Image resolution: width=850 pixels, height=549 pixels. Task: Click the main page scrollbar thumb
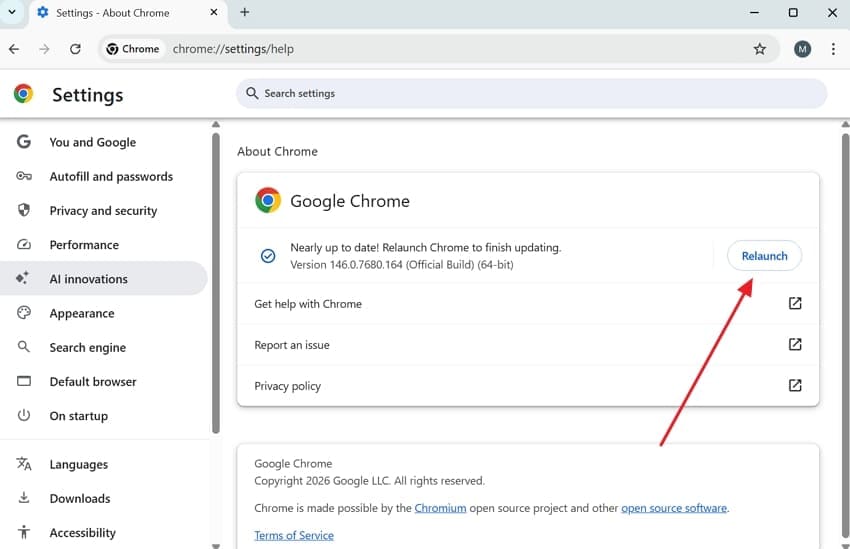pyautogui.click(x=846, y=336)
